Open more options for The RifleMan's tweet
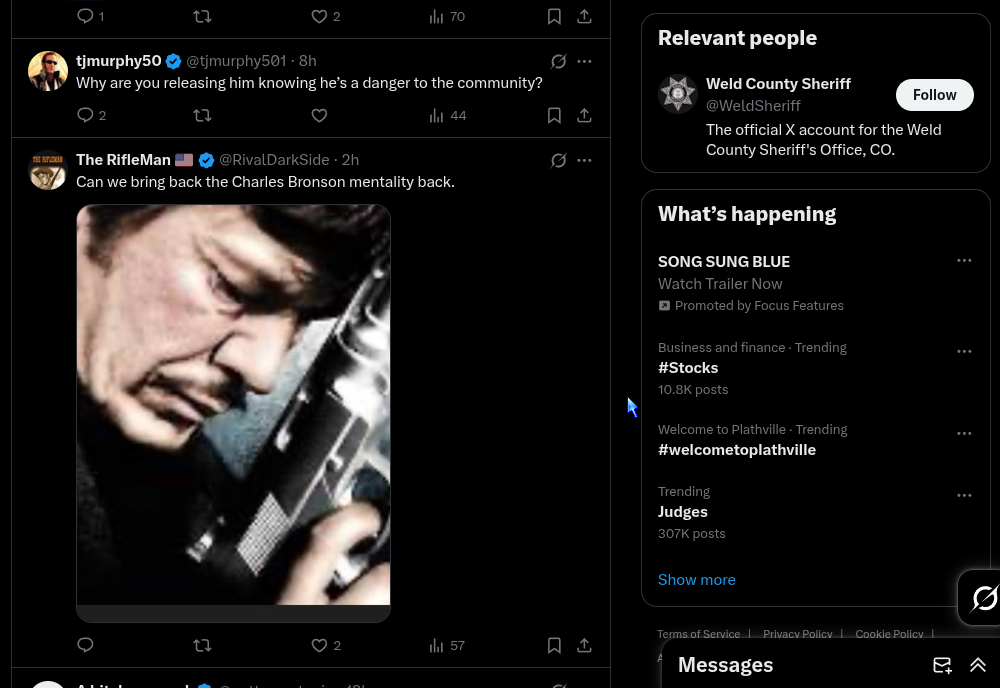The image size is (1000, 688). (x=585, y=160)
